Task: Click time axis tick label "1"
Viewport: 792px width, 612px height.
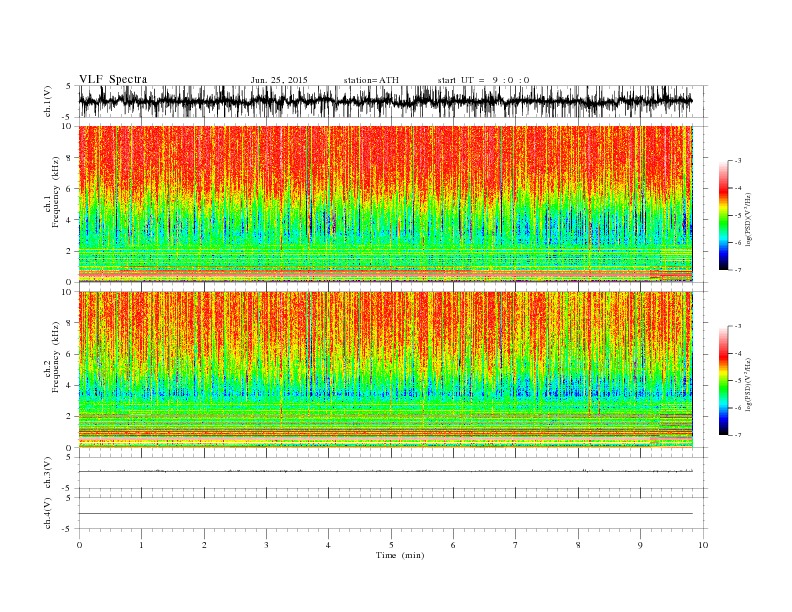Action: pos(141,545)
